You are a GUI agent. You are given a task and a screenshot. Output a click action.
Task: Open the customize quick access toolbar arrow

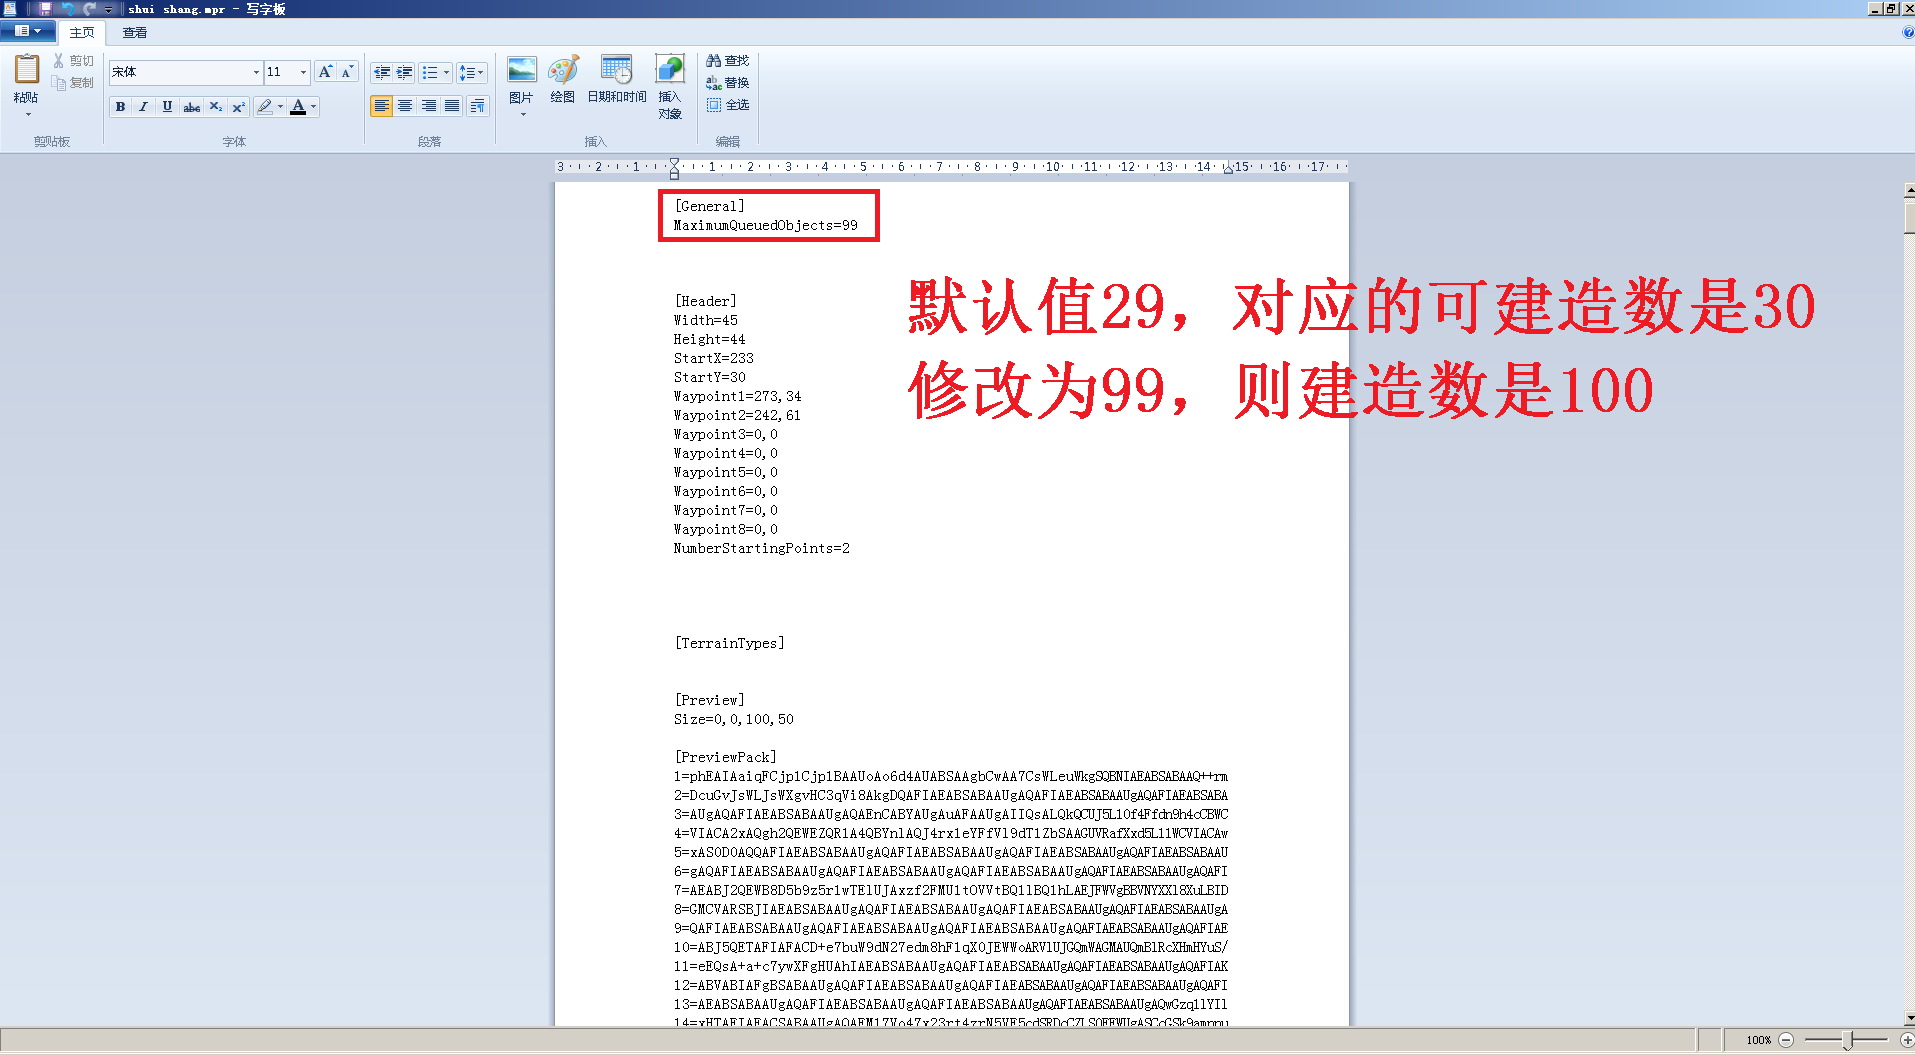coord(108,9)
